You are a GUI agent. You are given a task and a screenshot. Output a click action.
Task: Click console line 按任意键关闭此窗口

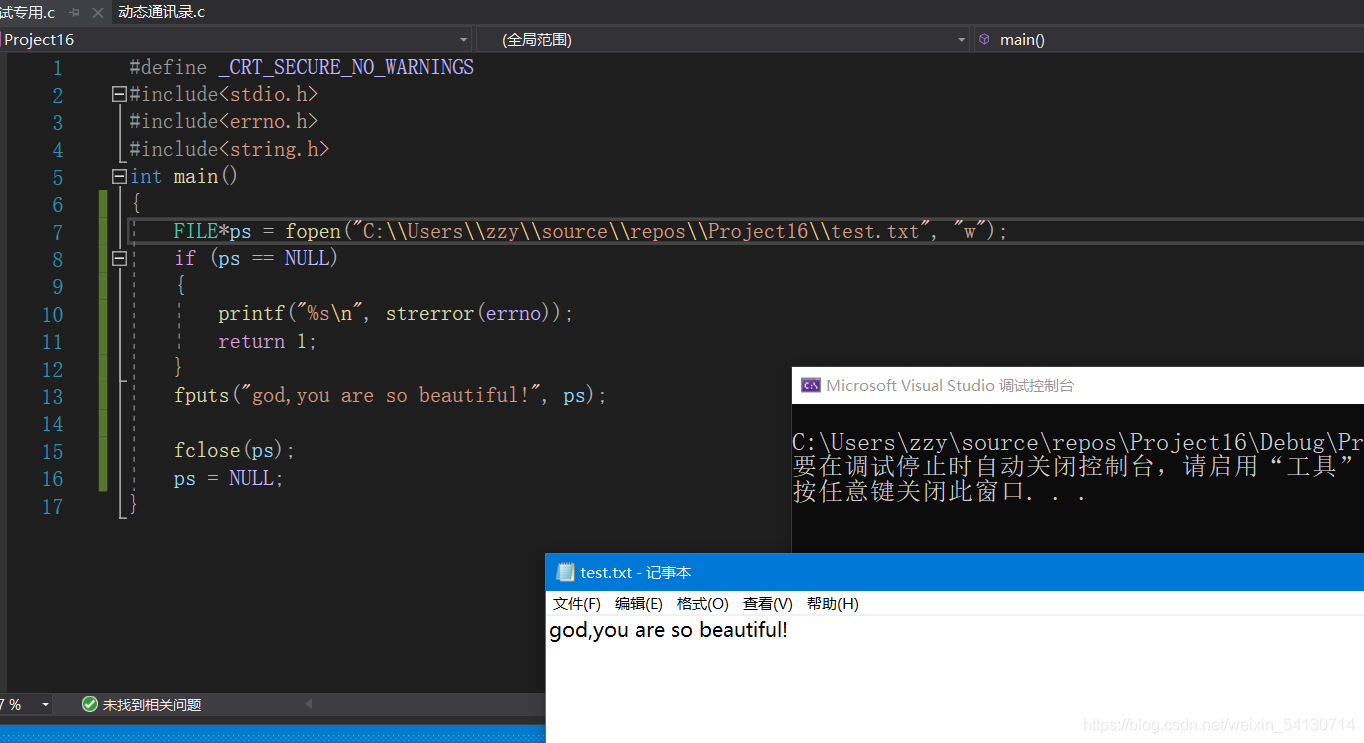click(x=939, y=492)
